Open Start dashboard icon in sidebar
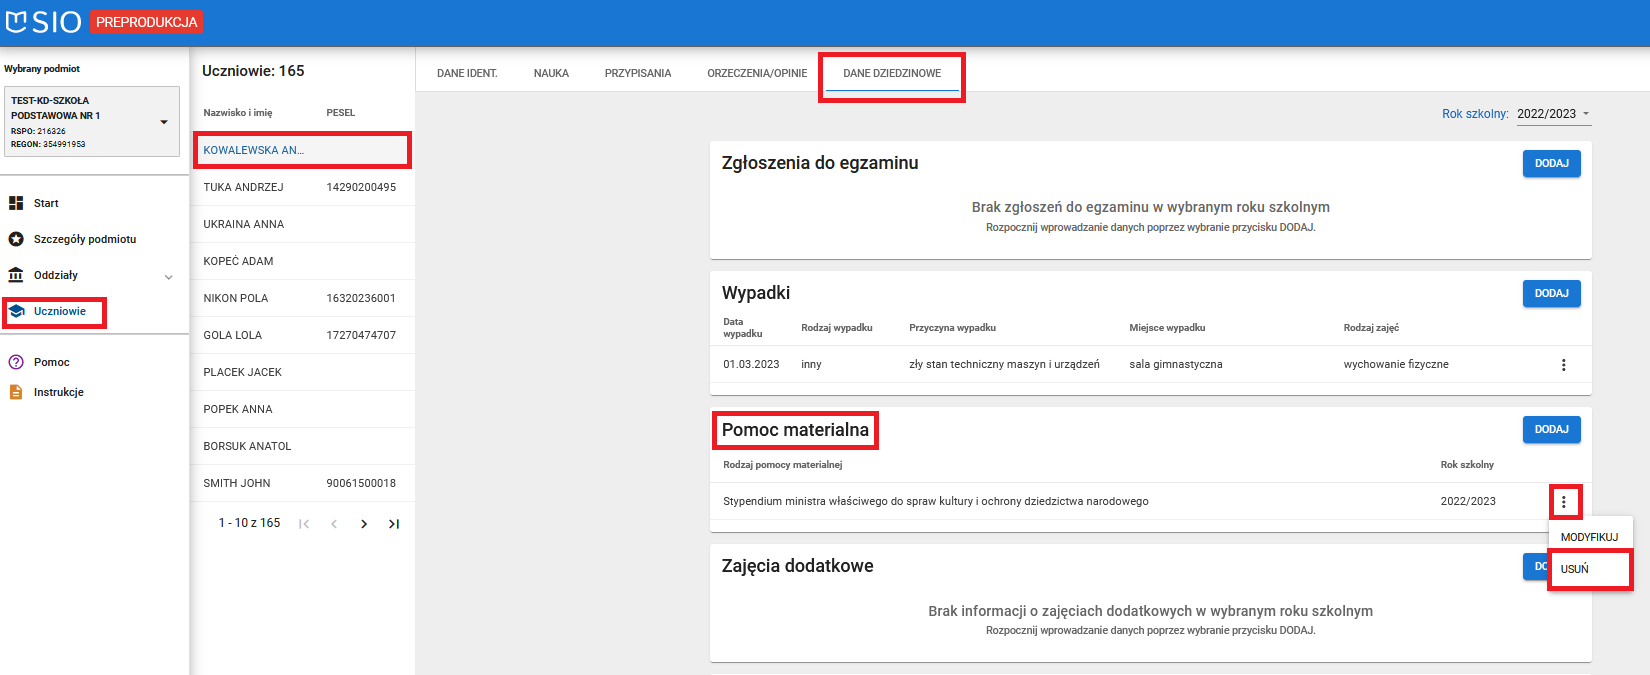This screenshot has width=1650, height=675. (16, 203)
